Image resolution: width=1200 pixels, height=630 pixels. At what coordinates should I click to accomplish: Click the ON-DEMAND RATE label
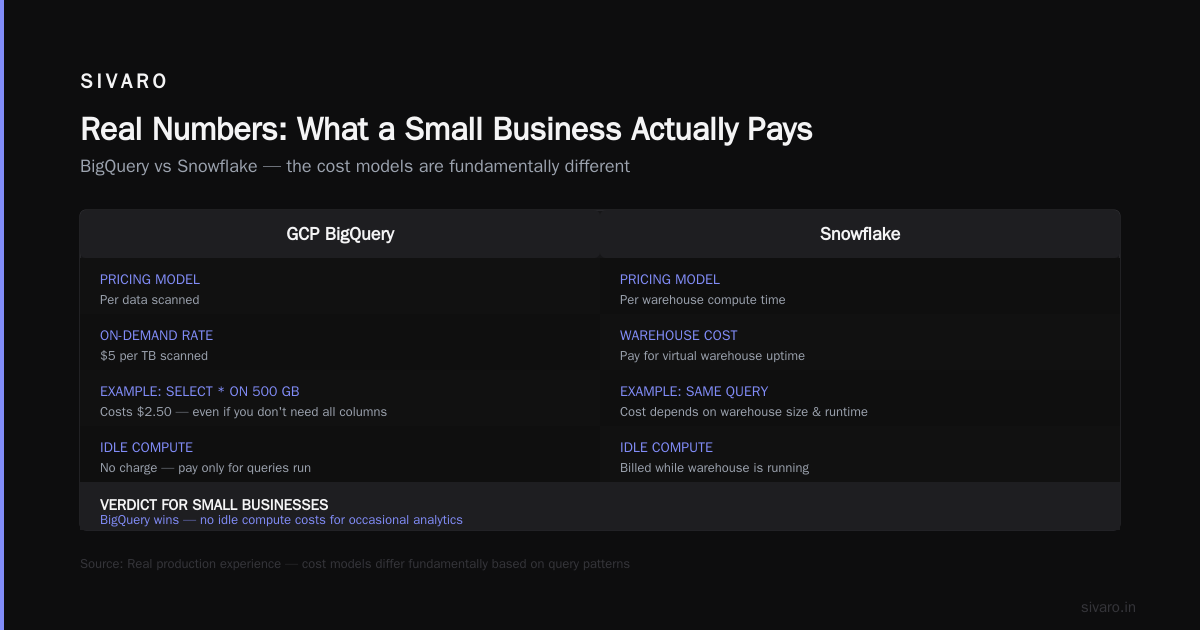[x=156, y=336]
